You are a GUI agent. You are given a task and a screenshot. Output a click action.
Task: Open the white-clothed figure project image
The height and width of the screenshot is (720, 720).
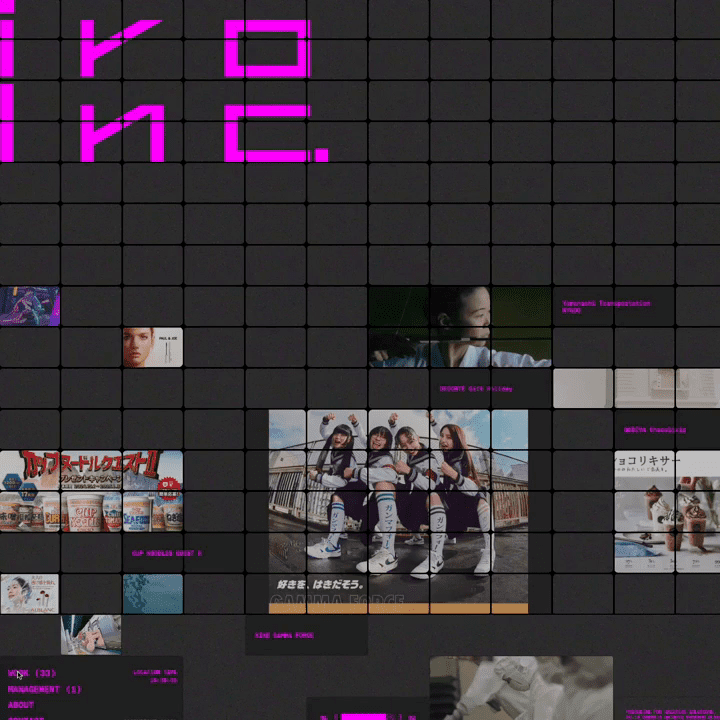click(521, 688)
